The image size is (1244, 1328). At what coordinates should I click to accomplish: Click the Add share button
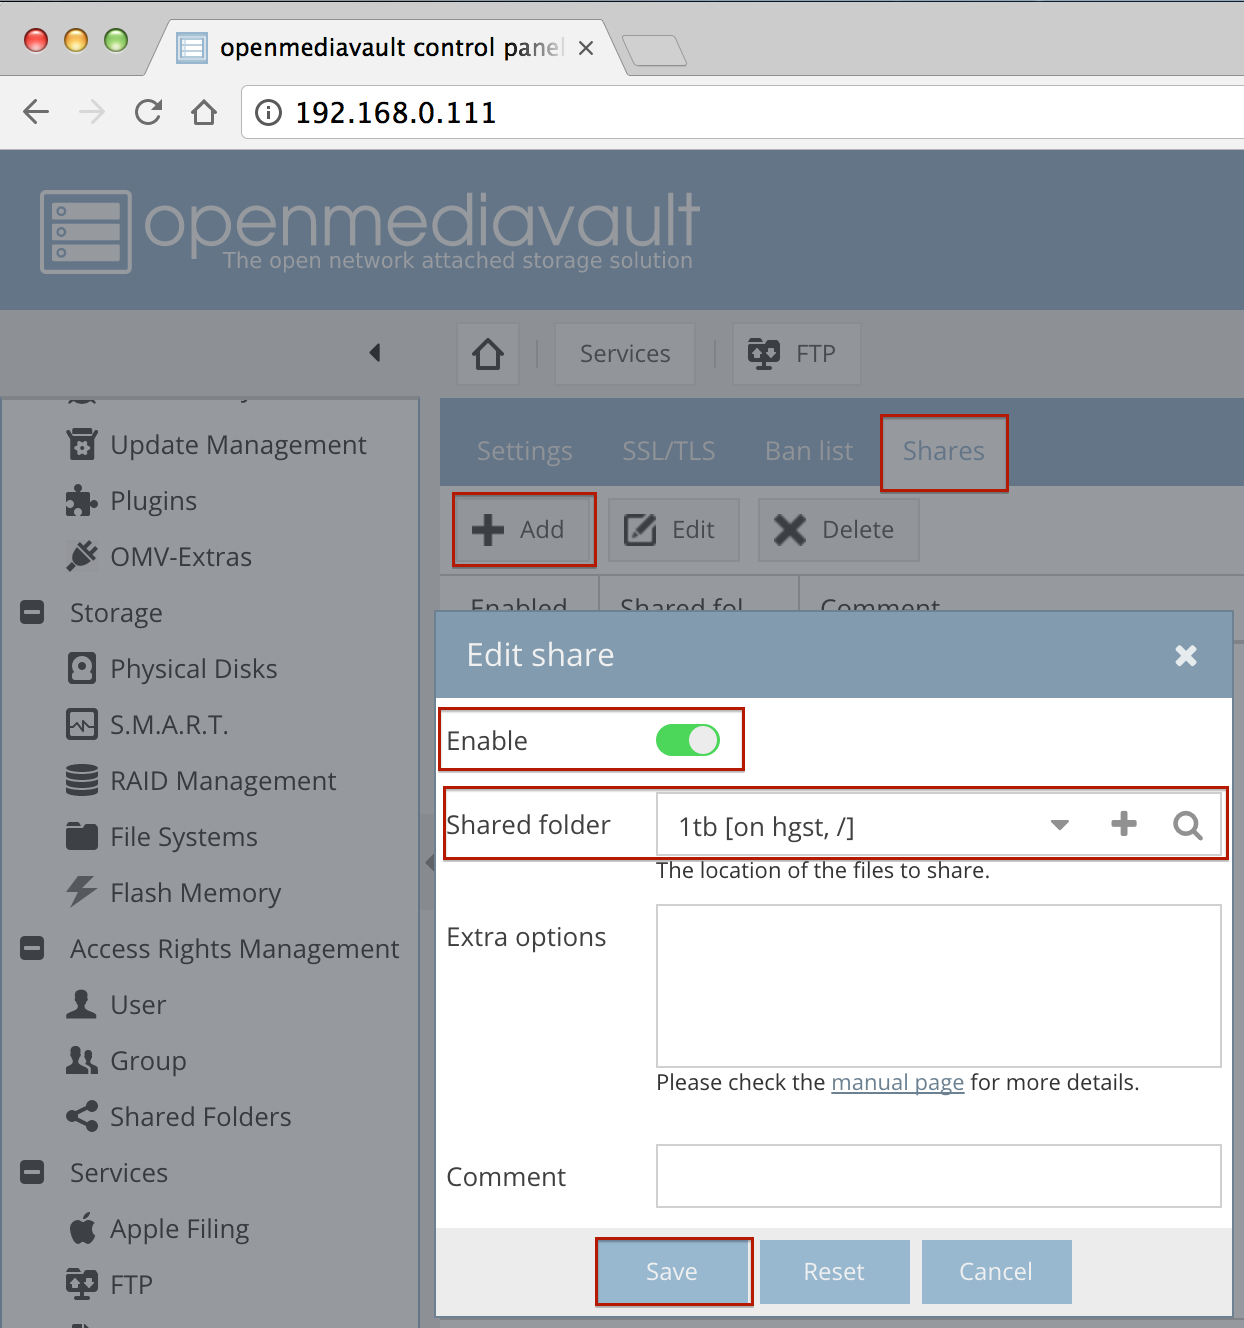tap(525, 530)
